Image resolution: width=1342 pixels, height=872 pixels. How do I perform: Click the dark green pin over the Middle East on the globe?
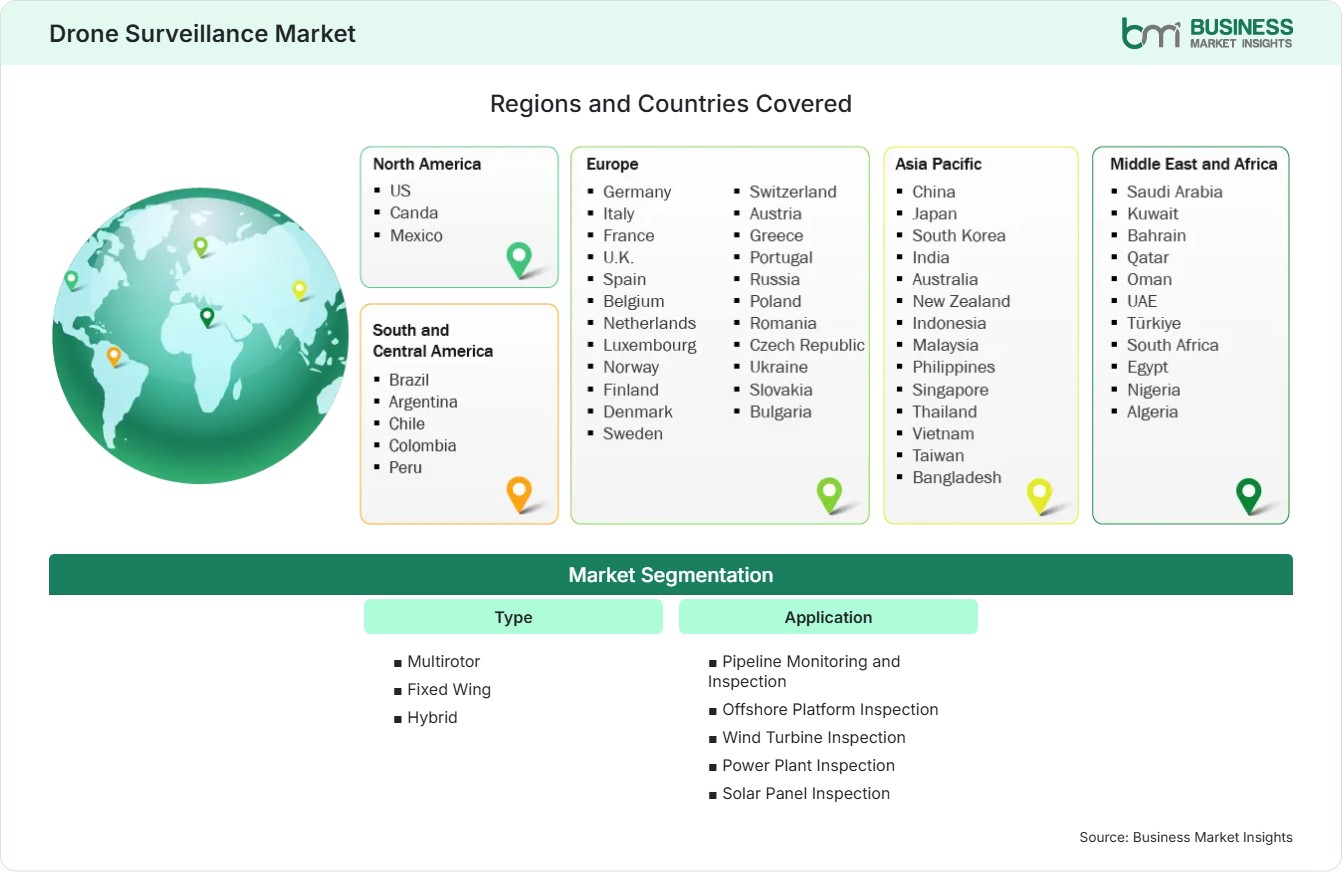click(x=207, y=317)
